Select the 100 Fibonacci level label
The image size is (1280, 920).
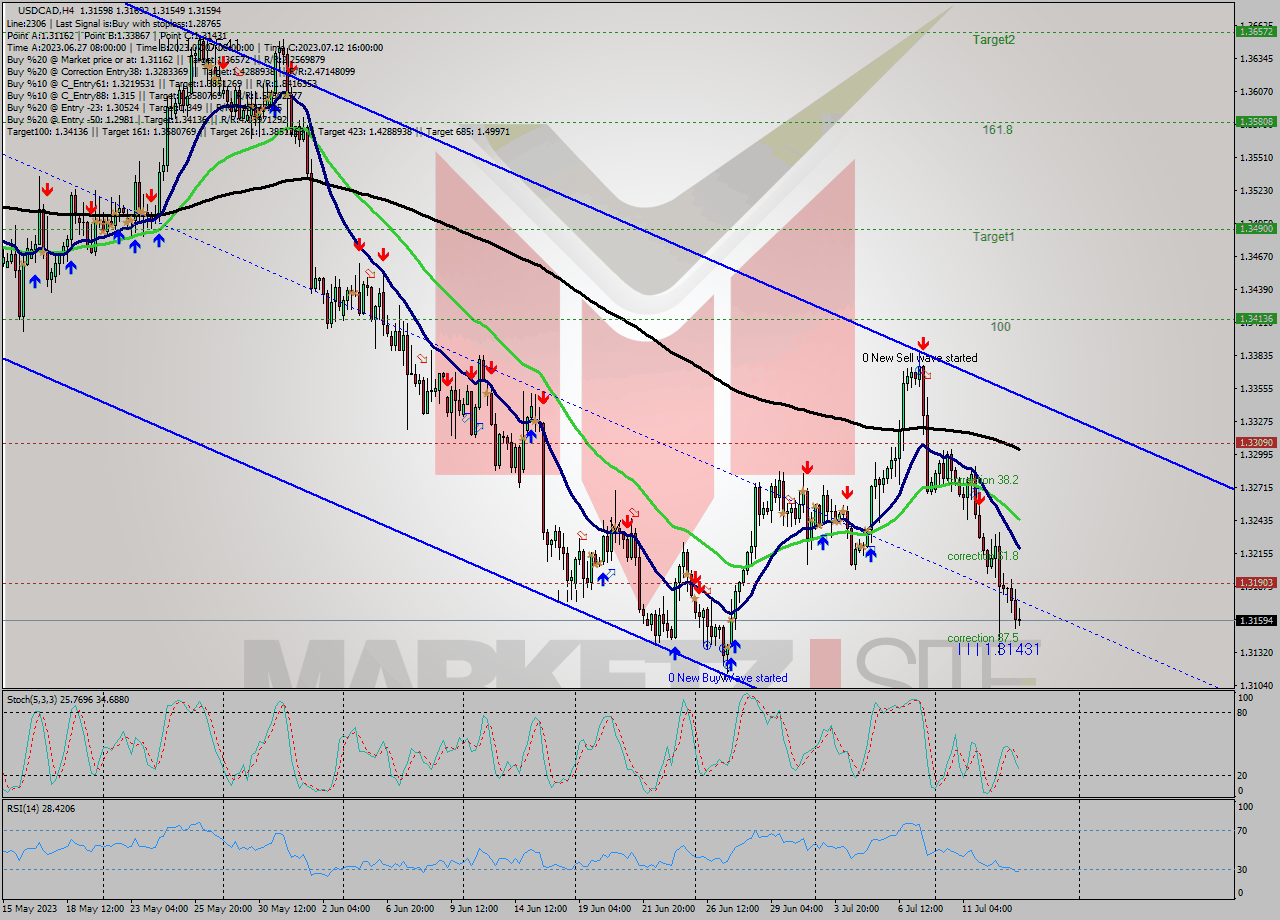point(1001,327)
